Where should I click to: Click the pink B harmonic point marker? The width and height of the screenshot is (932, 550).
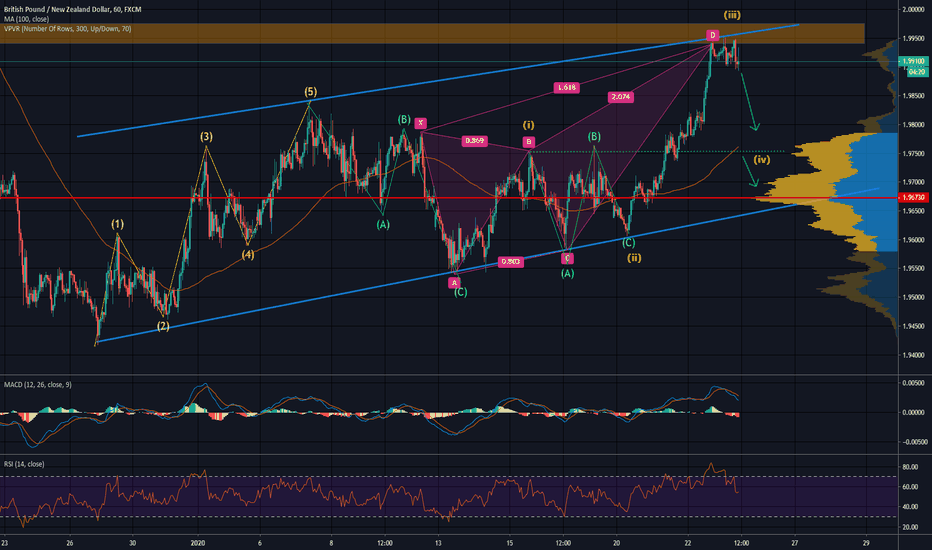pyautogui.click(x=528, y=142)
